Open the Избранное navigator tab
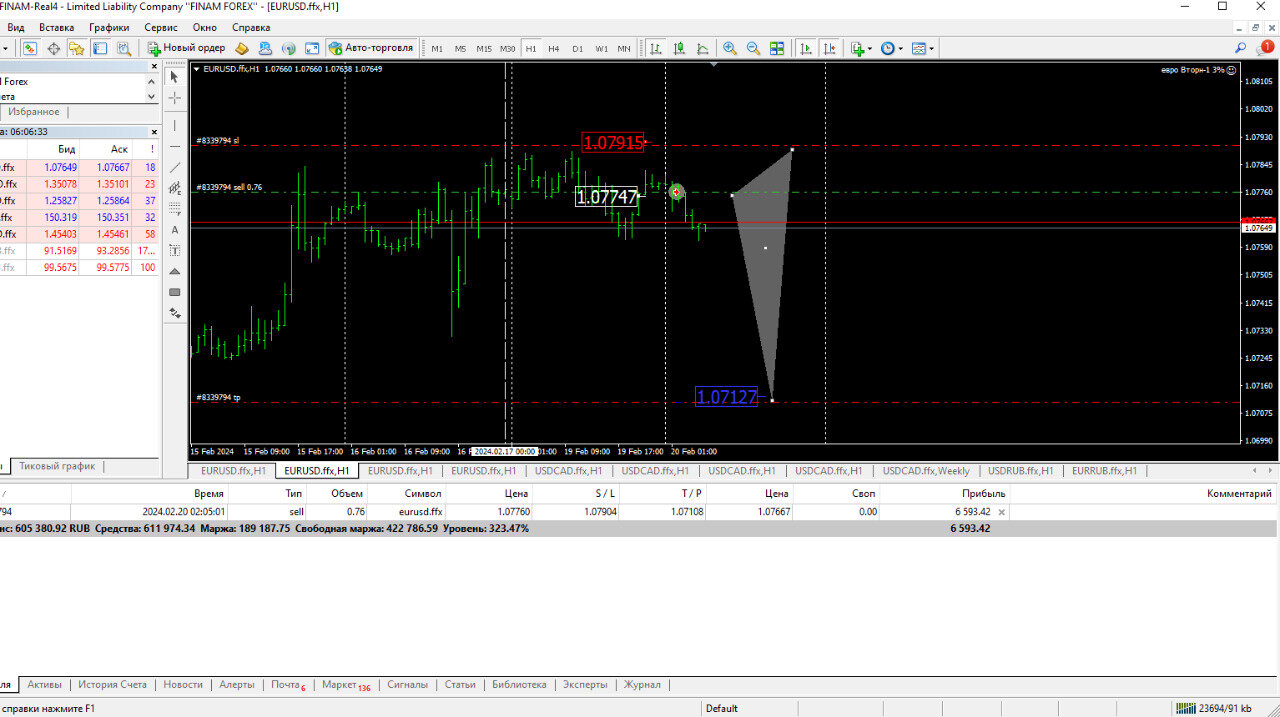The width and height of the screenshot is (1280, 717). coord(33,112)
